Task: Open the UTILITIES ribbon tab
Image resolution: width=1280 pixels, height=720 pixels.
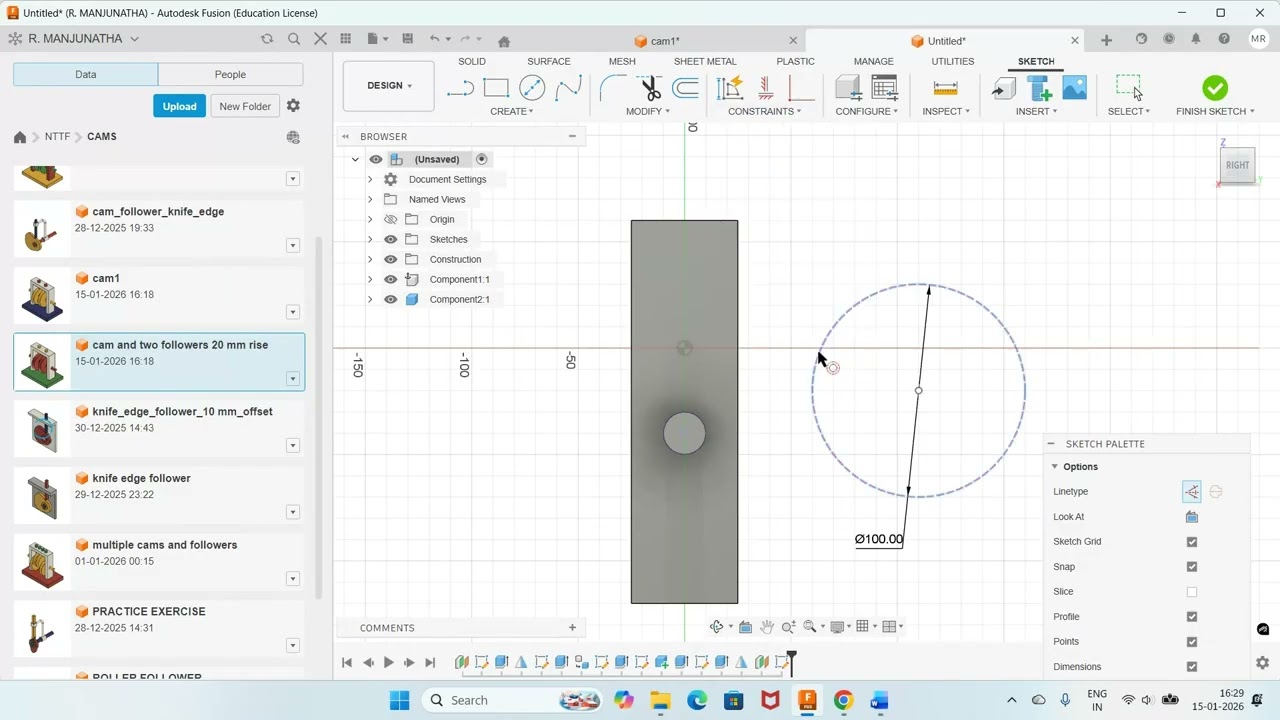Action: pyautogui.click(x=953, y=61)
